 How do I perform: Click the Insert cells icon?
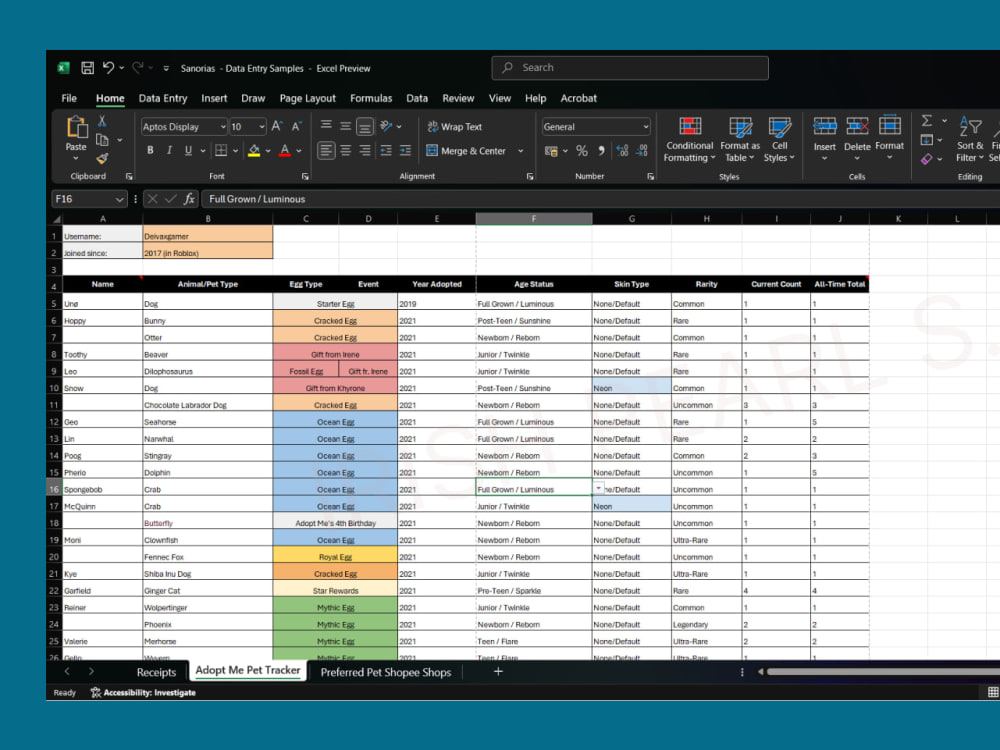pos(825,126)
